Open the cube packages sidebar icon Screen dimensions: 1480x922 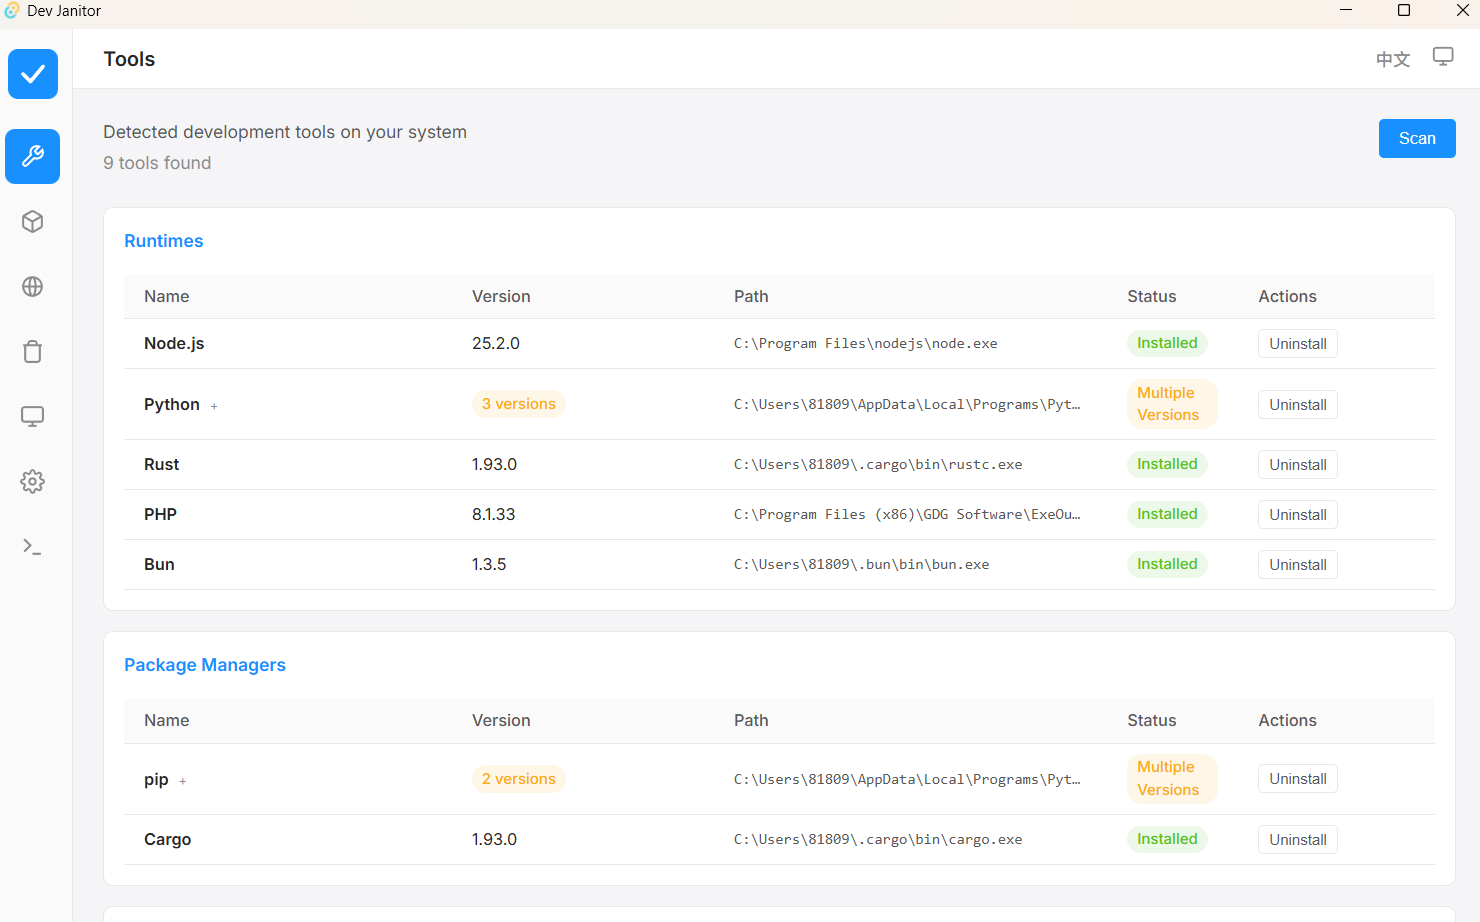32,222
